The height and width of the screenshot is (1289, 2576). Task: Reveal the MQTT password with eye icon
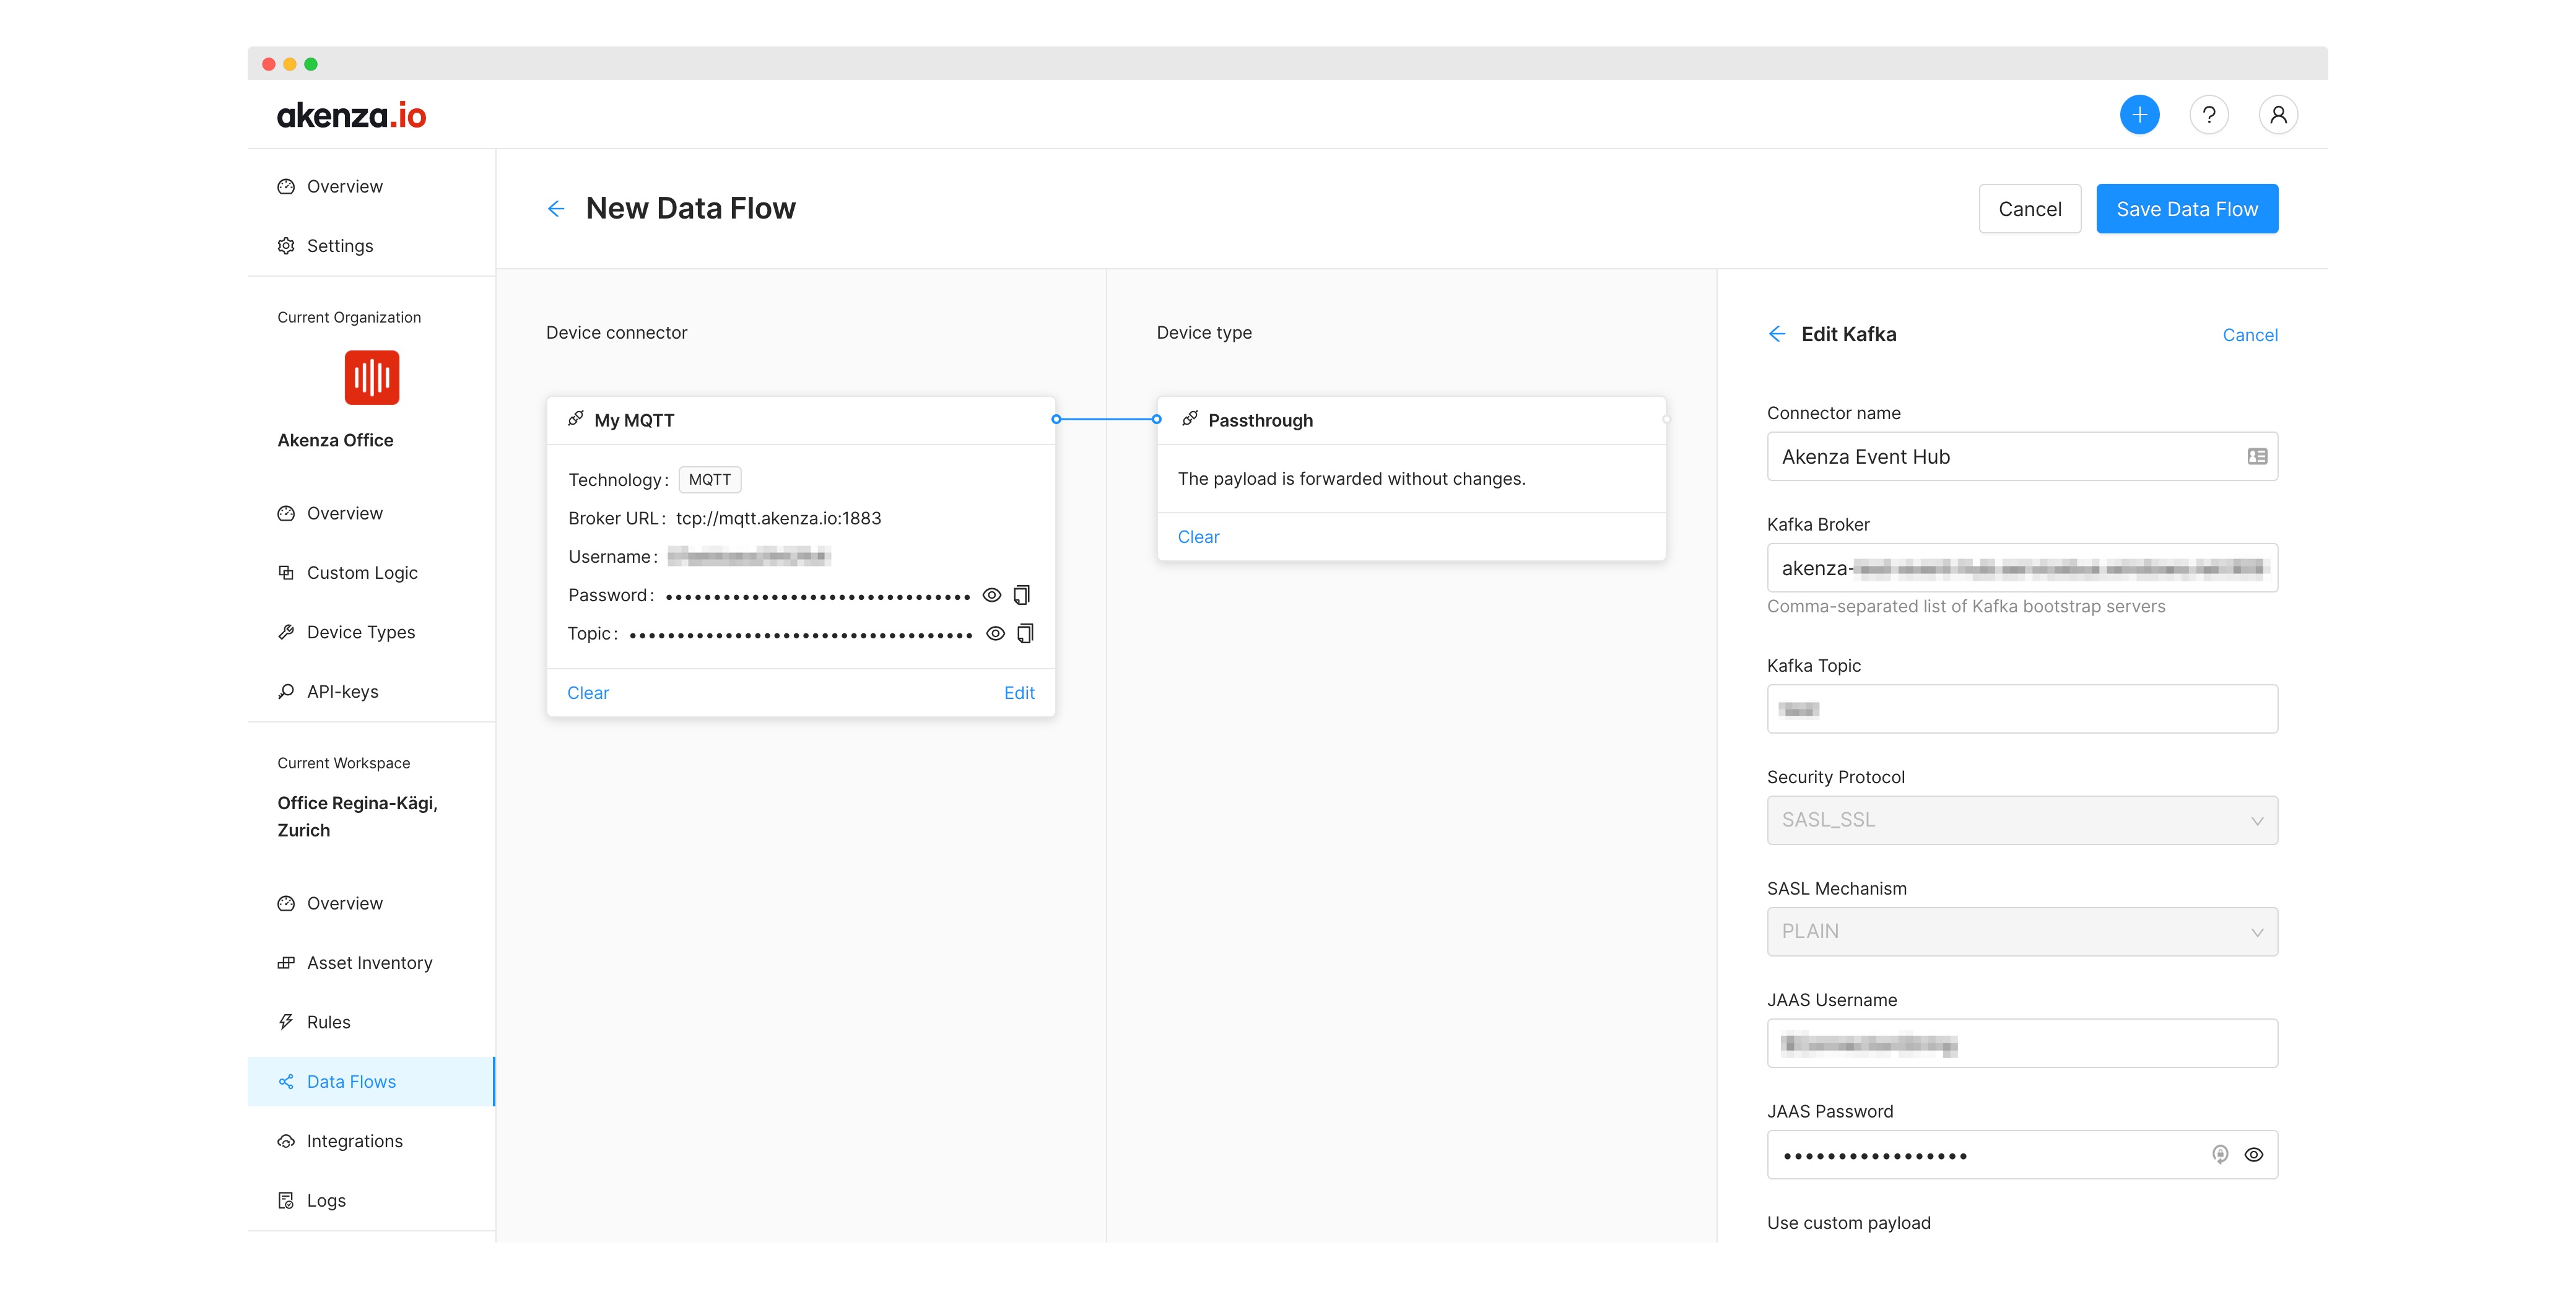pyautogui.click(x=991, y=595)
